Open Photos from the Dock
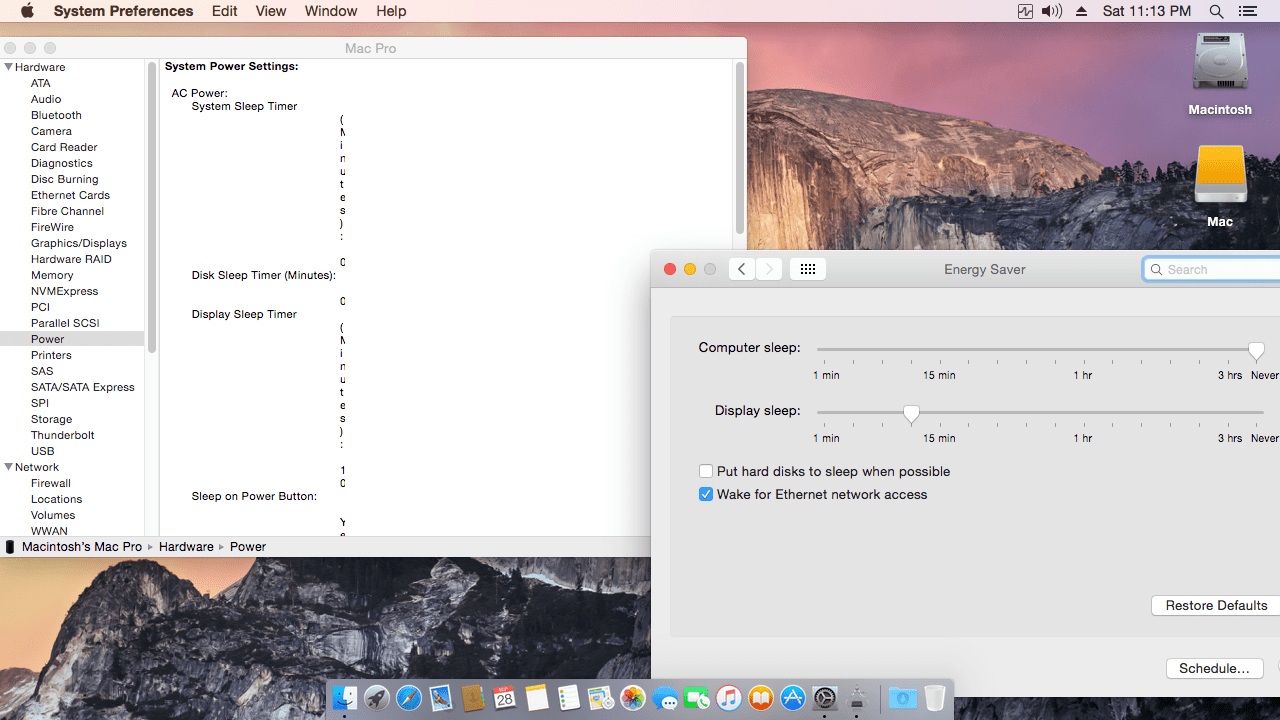1280x720 pixels. 633,698
